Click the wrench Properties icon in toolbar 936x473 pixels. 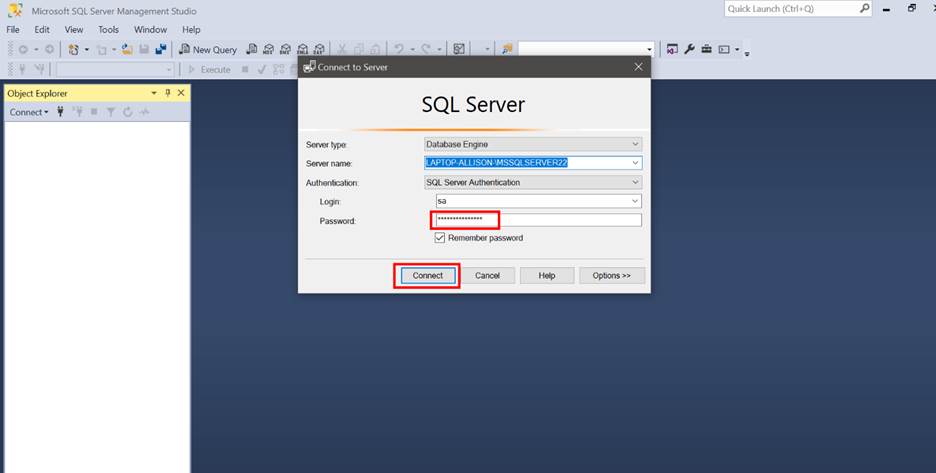coord(689,49)
